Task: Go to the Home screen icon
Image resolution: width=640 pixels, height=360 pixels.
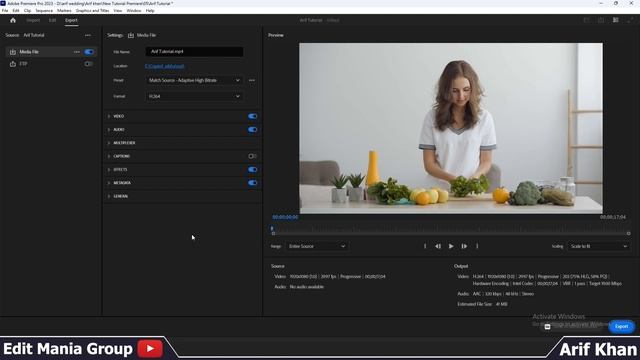Action: (x=13, y=20)
